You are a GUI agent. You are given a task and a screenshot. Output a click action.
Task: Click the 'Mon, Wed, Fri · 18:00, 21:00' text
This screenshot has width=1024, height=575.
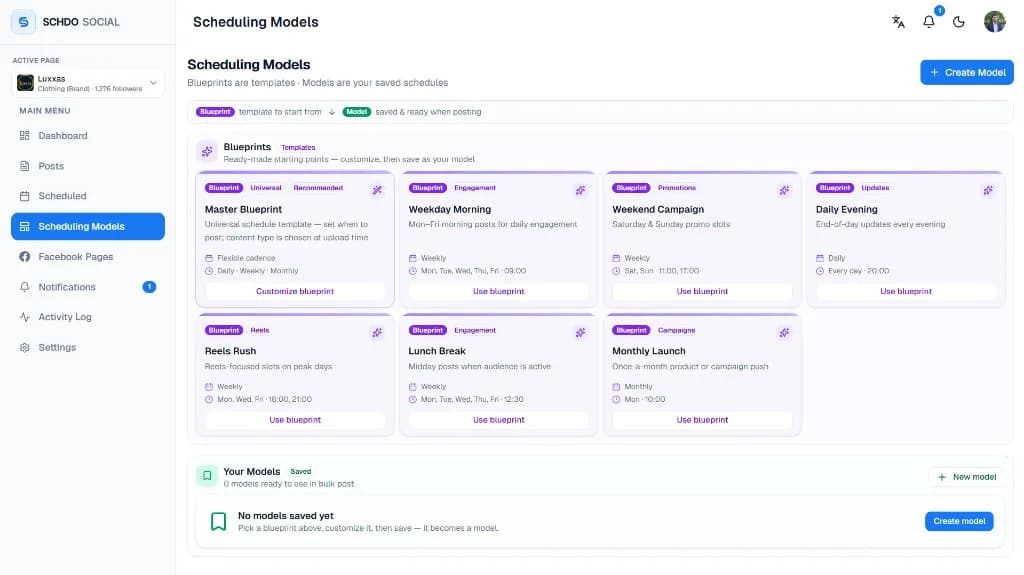(264, 399)
